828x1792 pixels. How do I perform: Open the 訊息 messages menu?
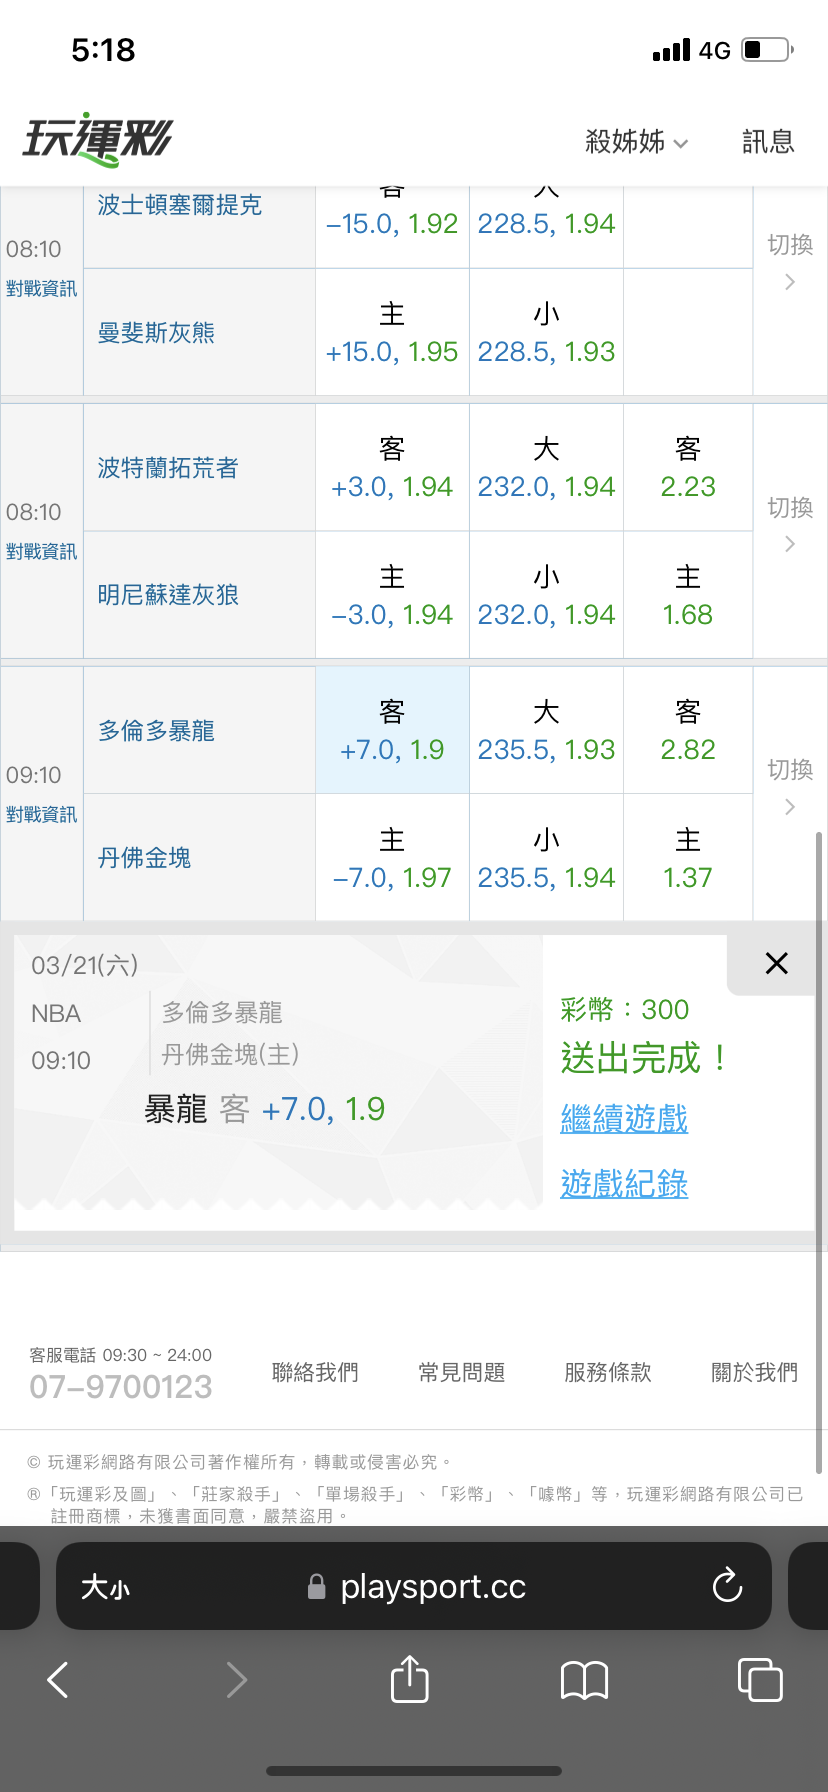768,142
